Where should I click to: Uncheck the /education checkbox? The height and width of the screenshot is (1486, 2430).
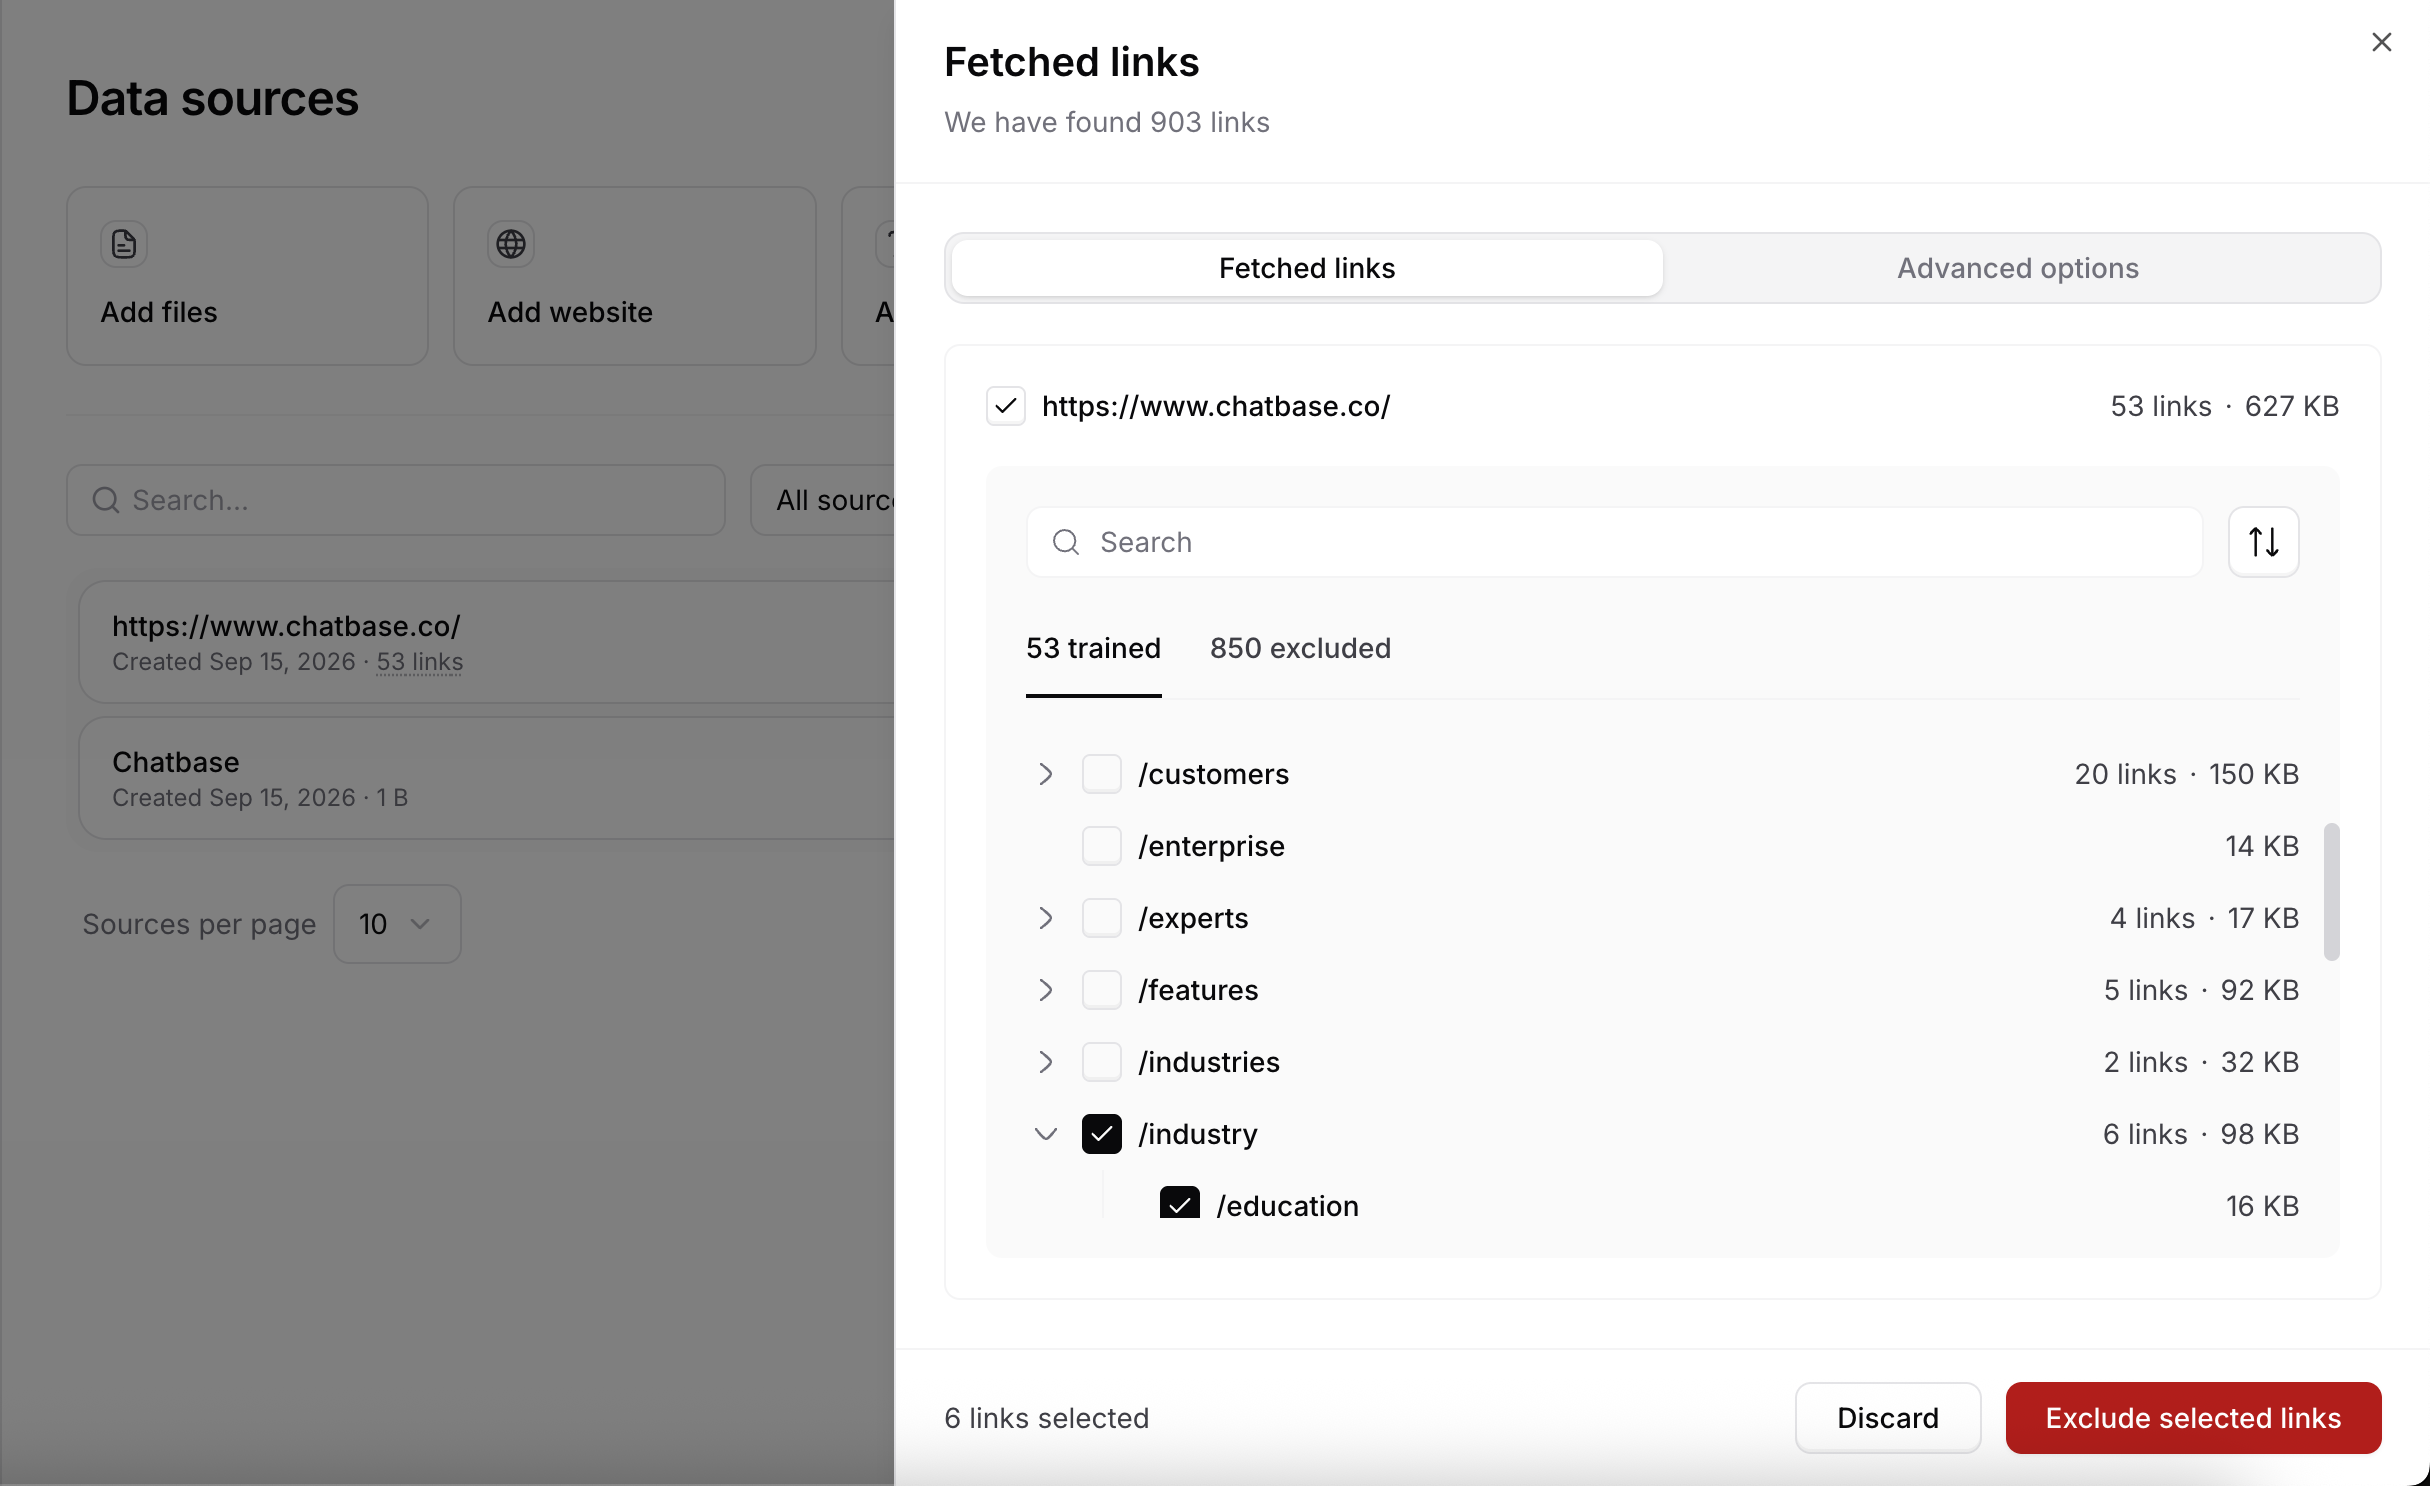(1179, 1203)
